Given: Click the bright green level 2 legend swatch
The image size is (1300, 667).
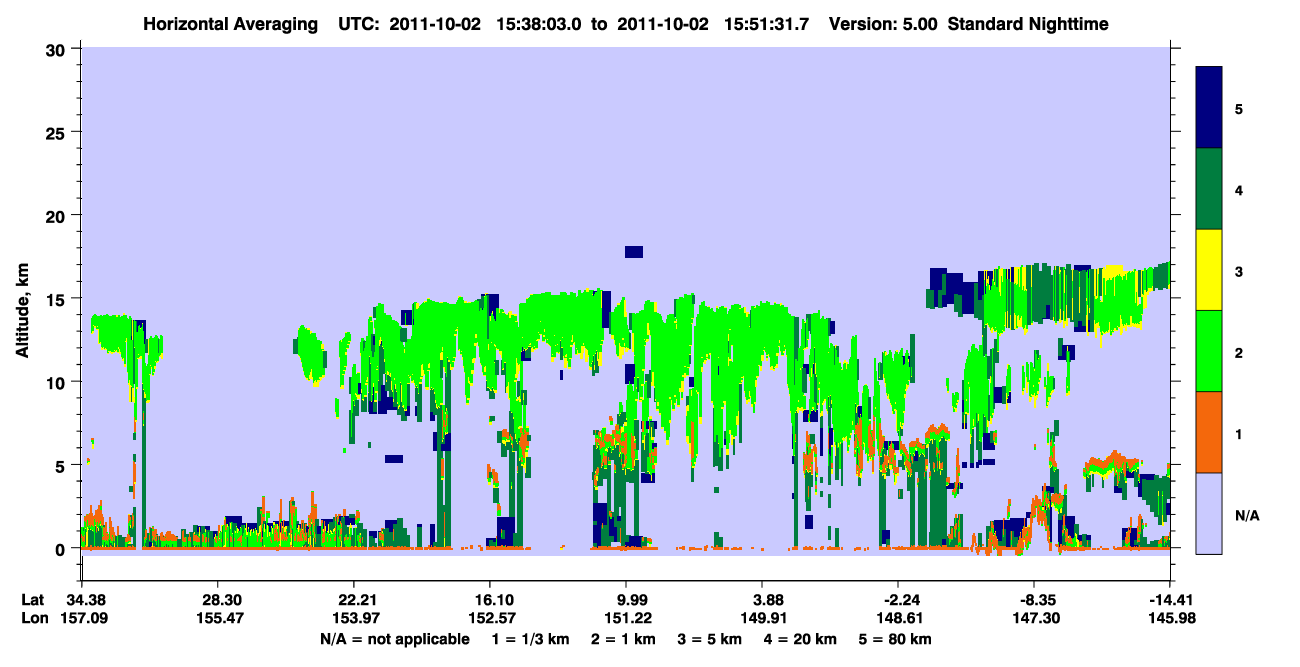Looking at the screenshot, I should [1209, 351].
